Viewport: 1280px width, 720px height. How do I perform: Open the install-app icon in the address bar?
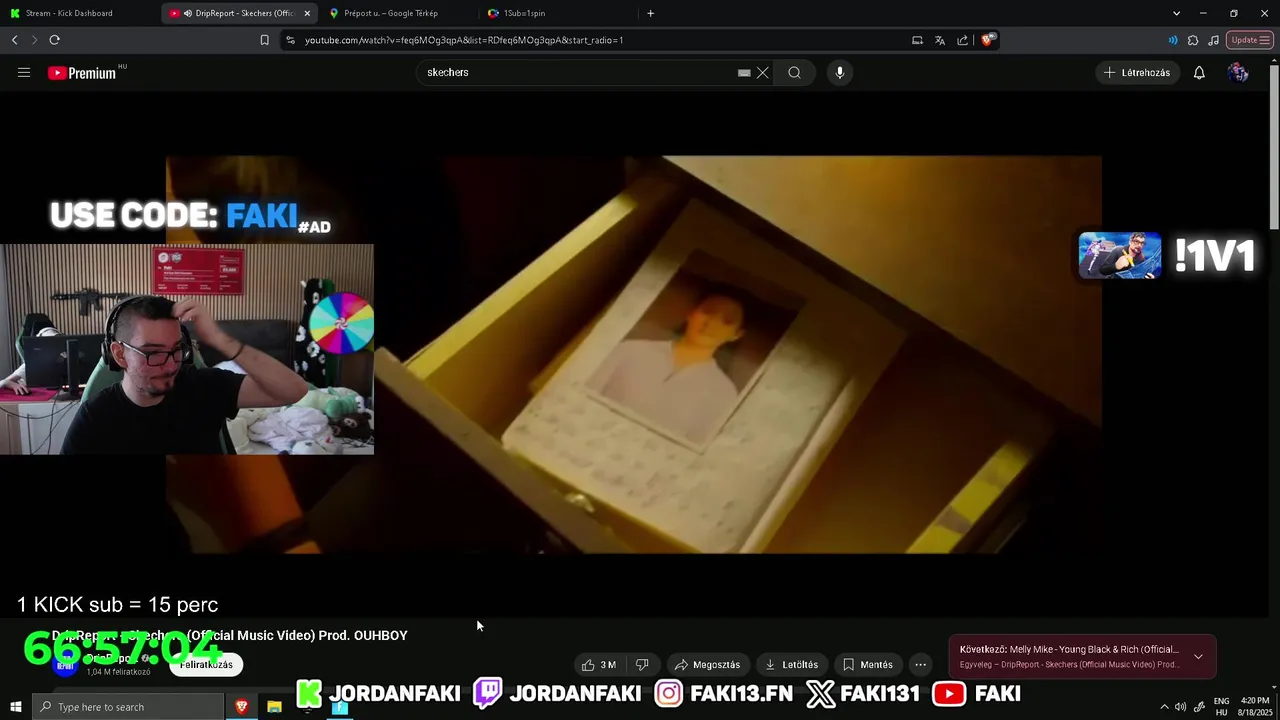pos(917,40)
